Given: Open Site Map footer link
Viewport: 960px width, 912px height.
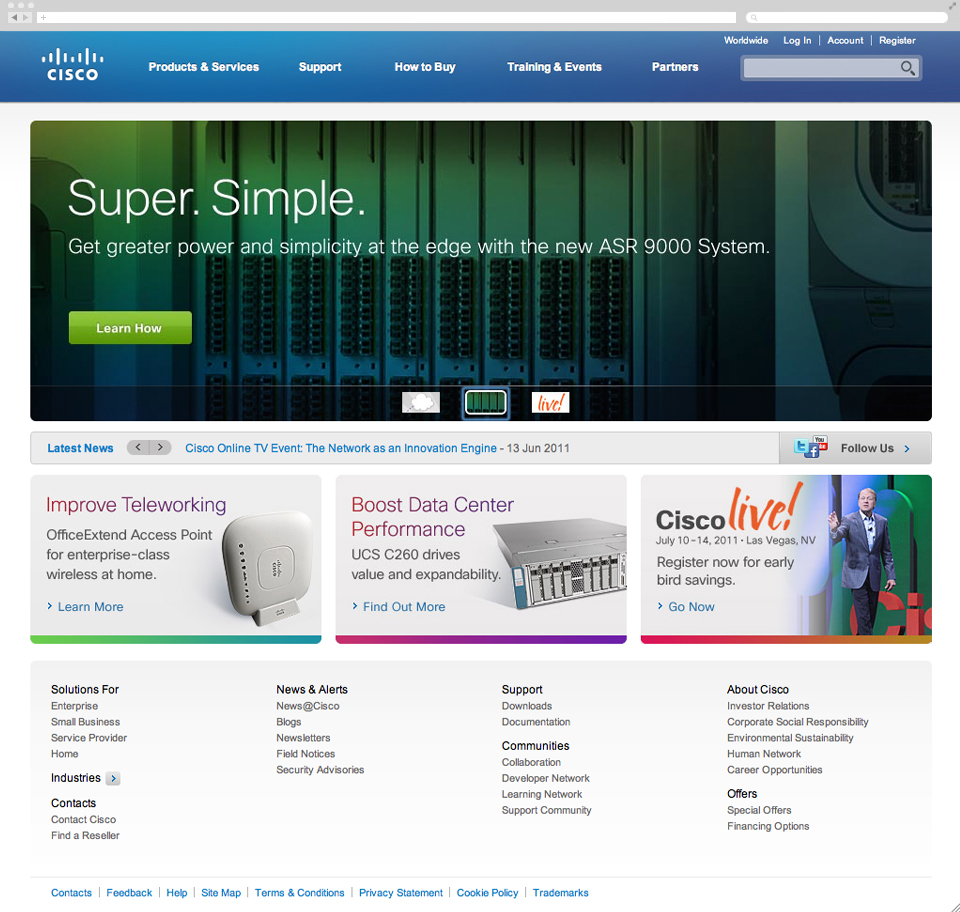Looking at the screenshot, I should (220, 892).
